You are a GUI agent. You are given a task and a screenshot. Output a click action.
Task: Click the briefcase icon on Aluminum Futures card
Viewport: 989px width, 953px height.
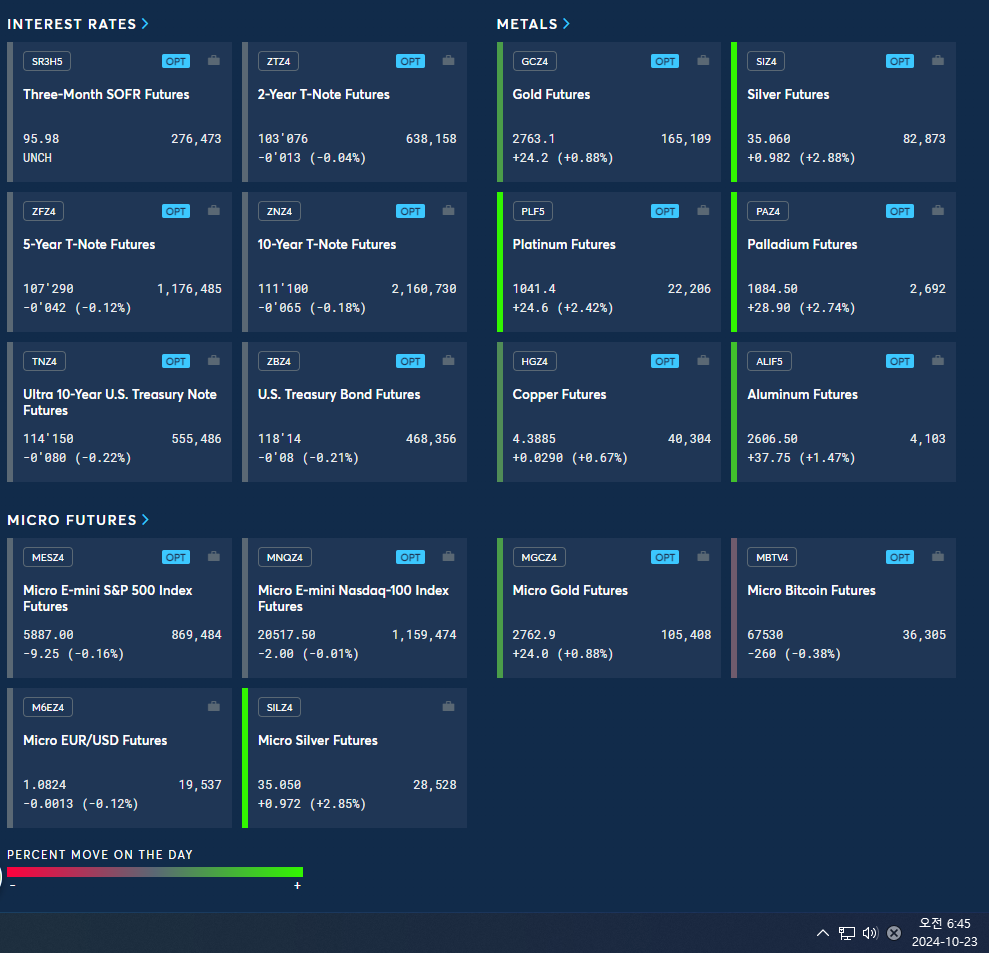938,361
